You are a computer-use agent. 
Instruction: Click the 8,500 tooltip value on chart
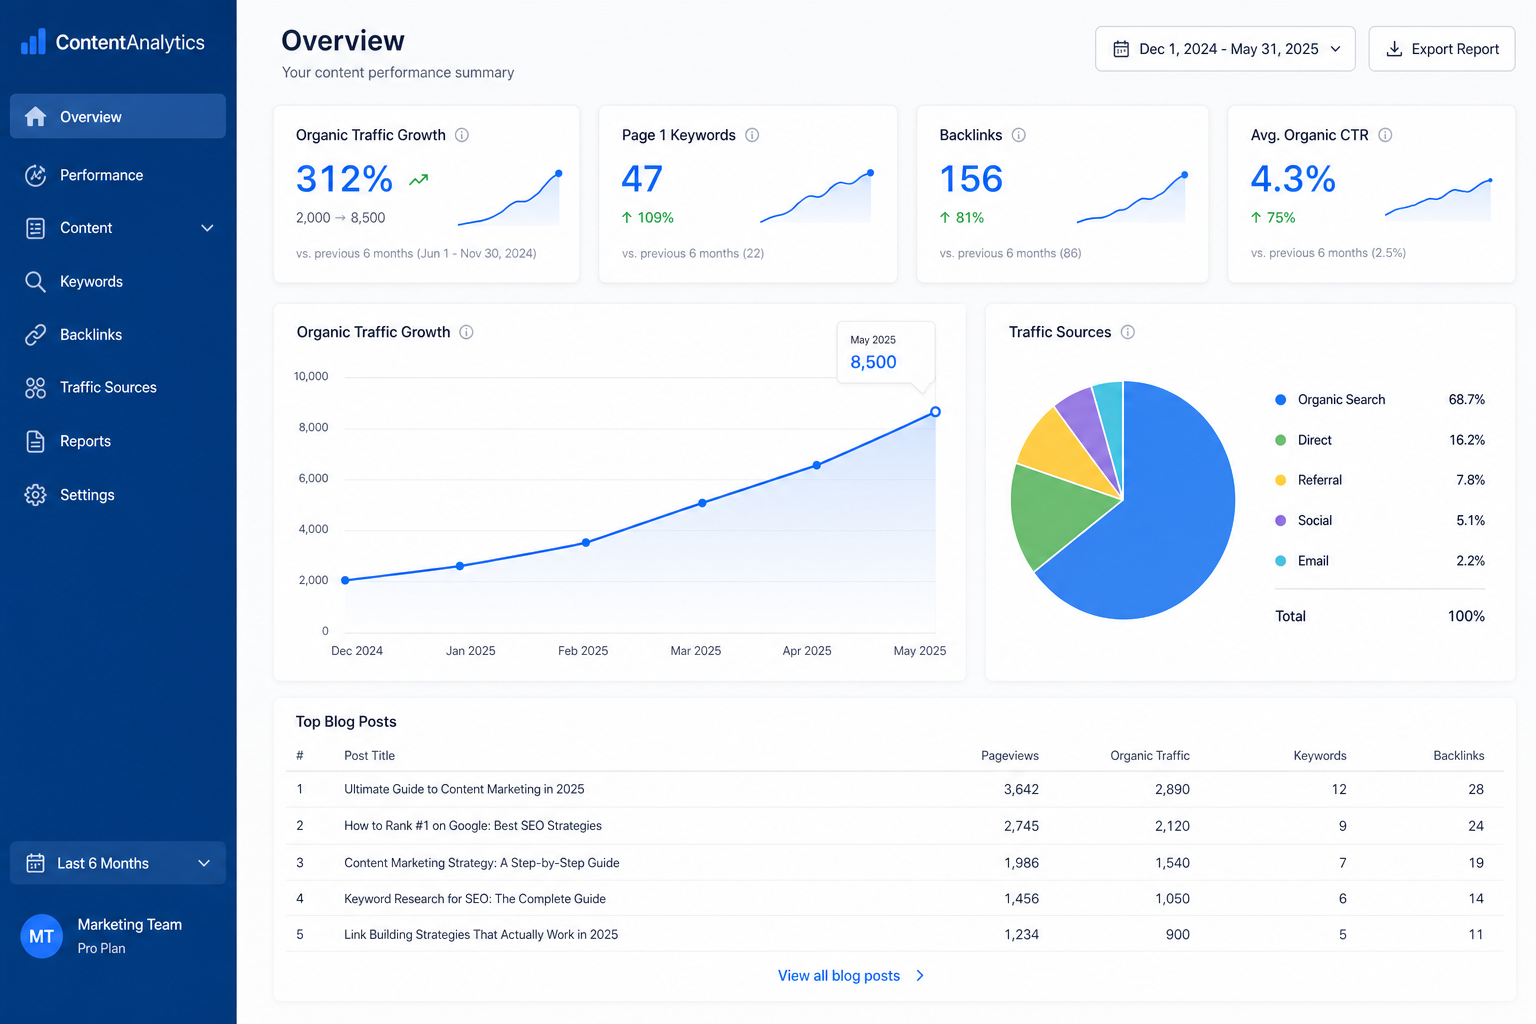[873, 362]
